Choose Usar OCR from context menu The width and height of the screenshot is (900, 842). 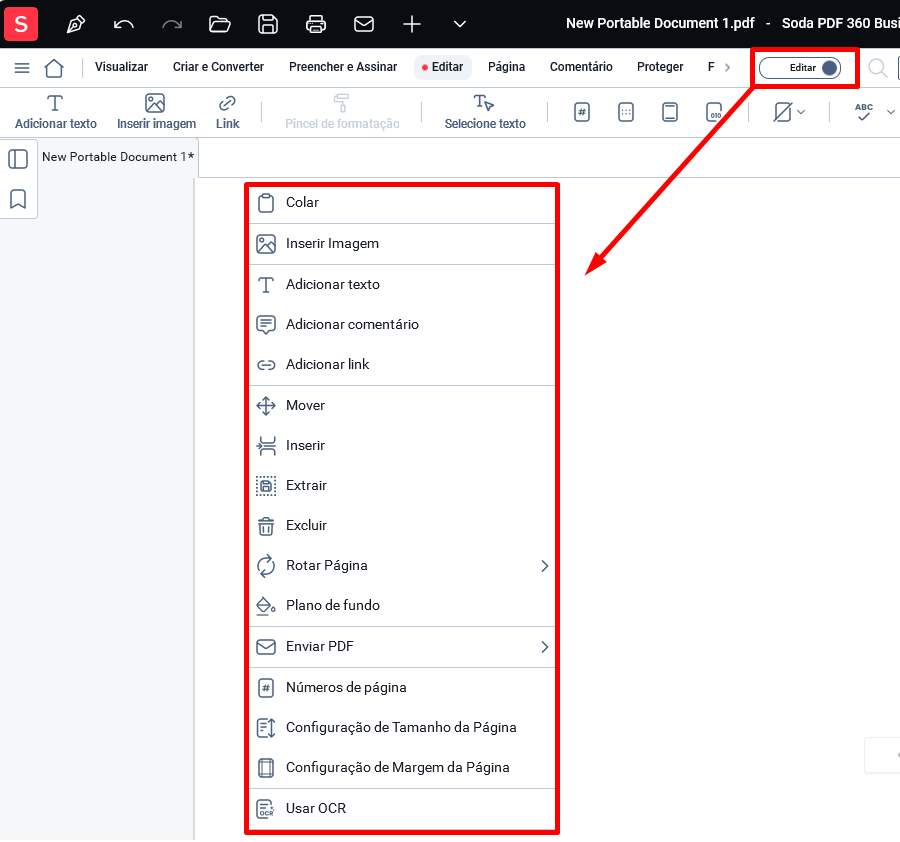pyautogui.click(x=402, y=809)
